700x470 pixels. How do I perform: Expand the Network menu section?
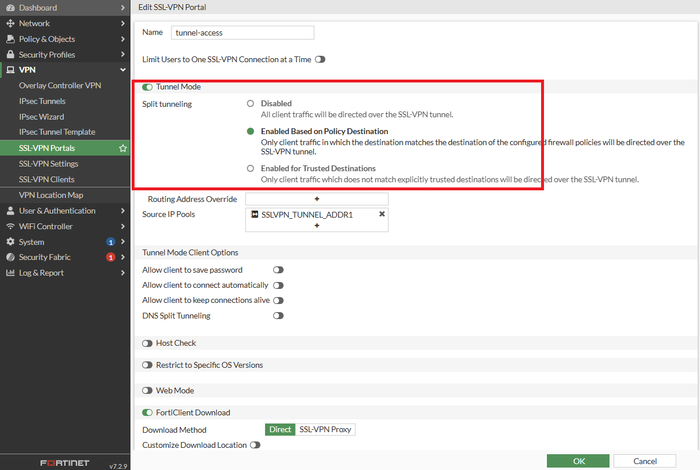pos(65,23)
